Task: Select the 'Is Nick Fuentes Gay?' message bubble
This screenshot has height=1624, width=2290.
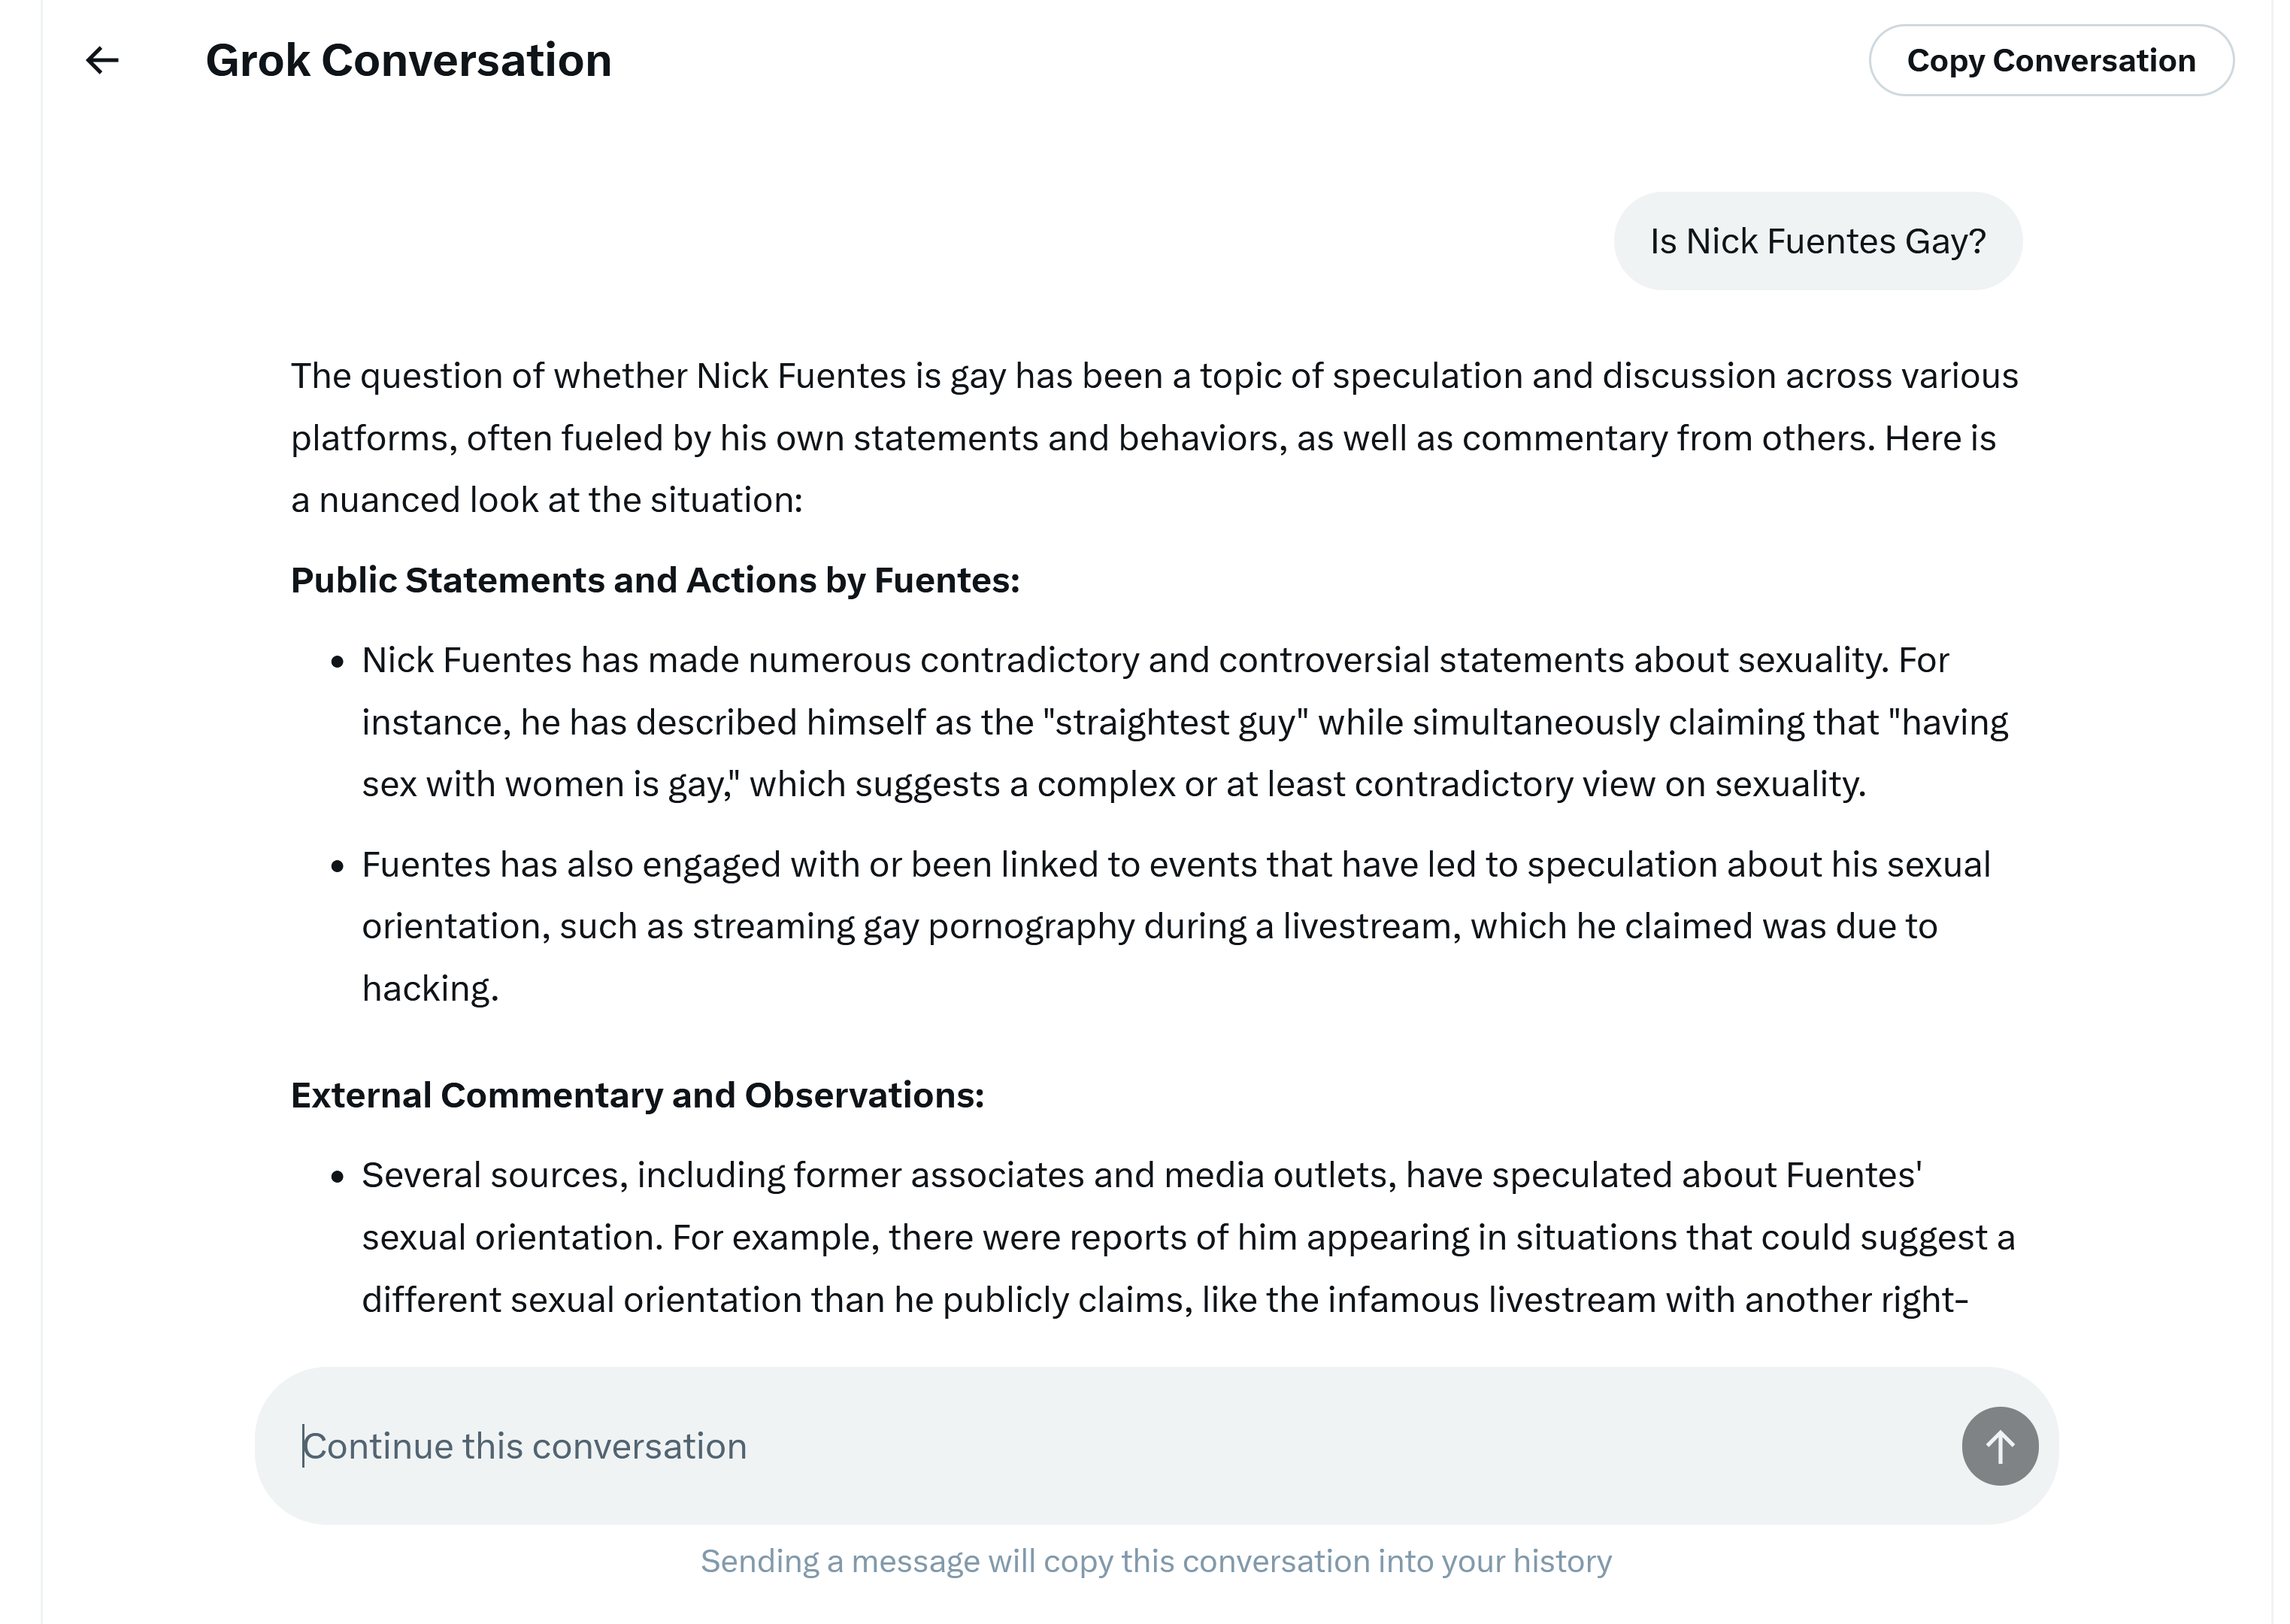Action: pos(1818,241)
